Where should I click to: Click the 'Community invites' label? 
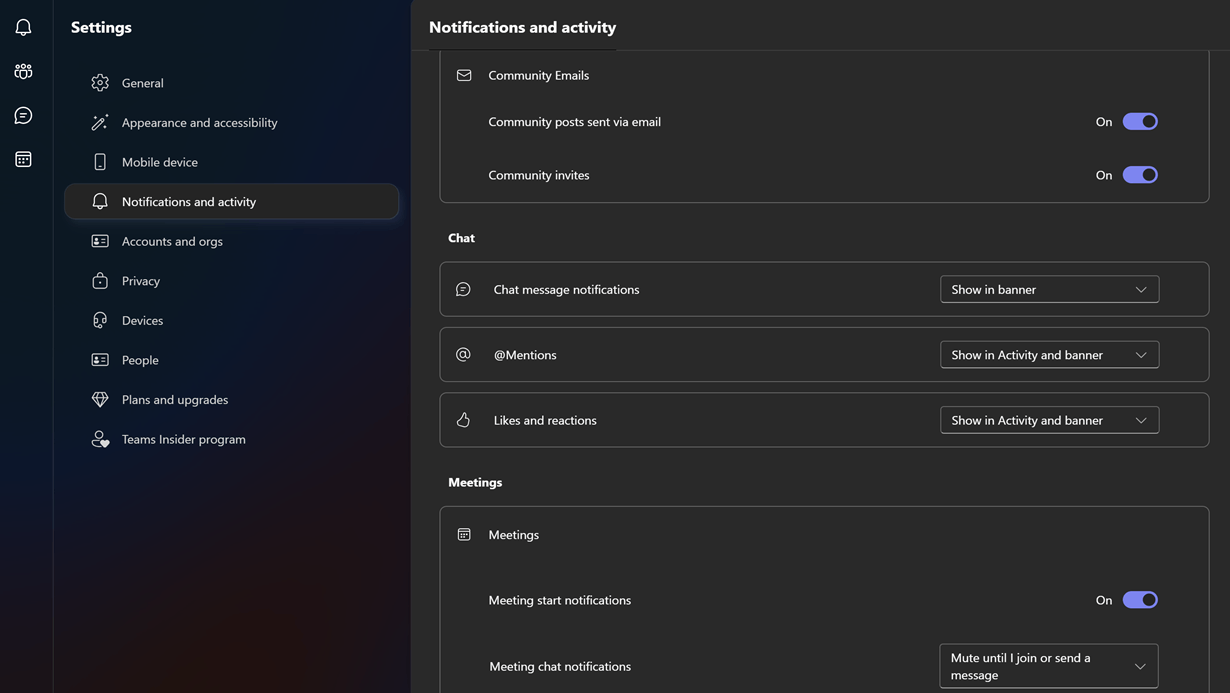[x=538, y=175]
